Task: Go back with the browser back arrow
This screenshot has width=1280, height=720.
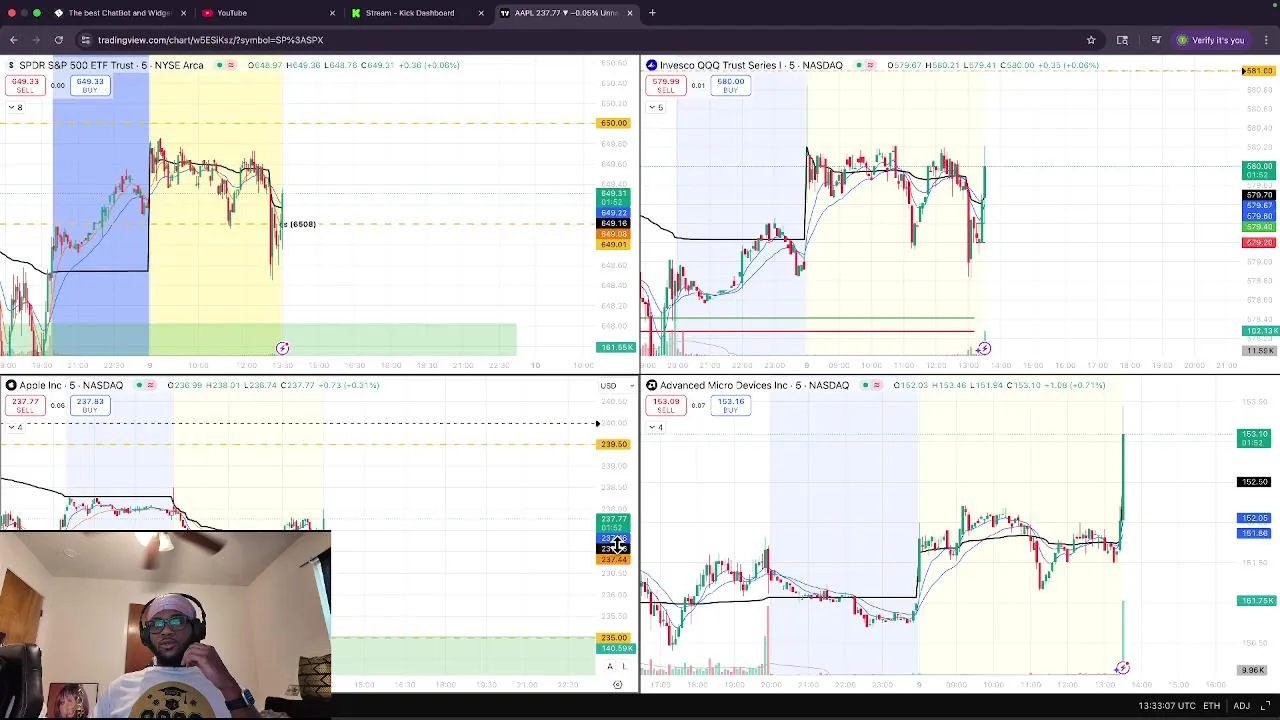Action: [13, 40]
